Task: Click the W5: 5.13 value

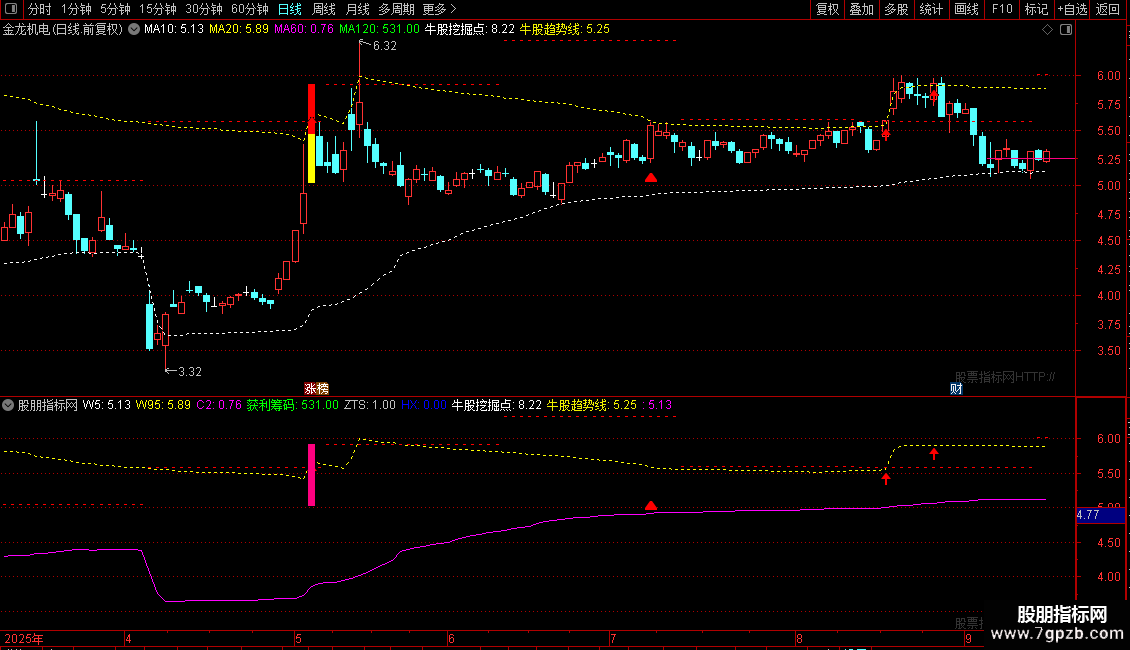Action: click(107, 405)
